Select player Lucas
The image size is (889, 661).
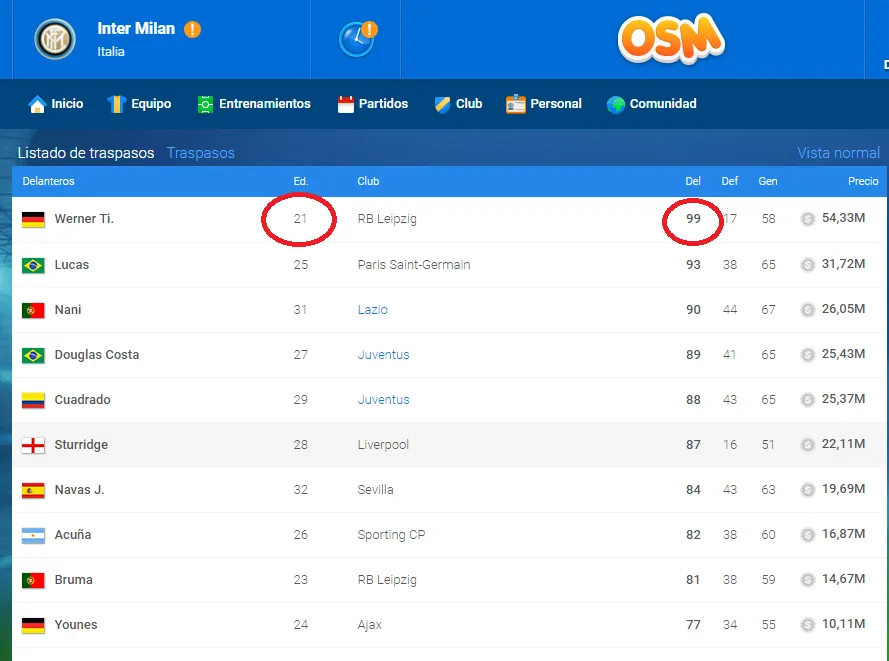pos(71,265)
